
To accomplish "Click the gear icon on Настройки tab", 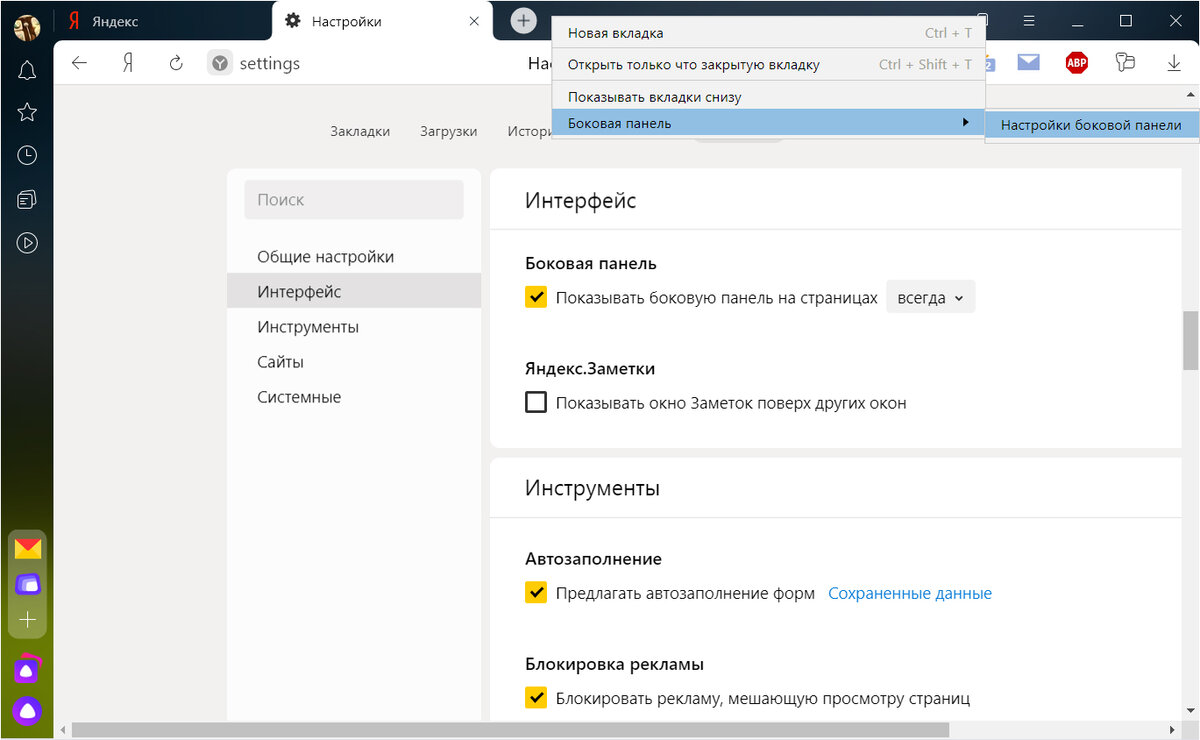I will tap(292, 21).
